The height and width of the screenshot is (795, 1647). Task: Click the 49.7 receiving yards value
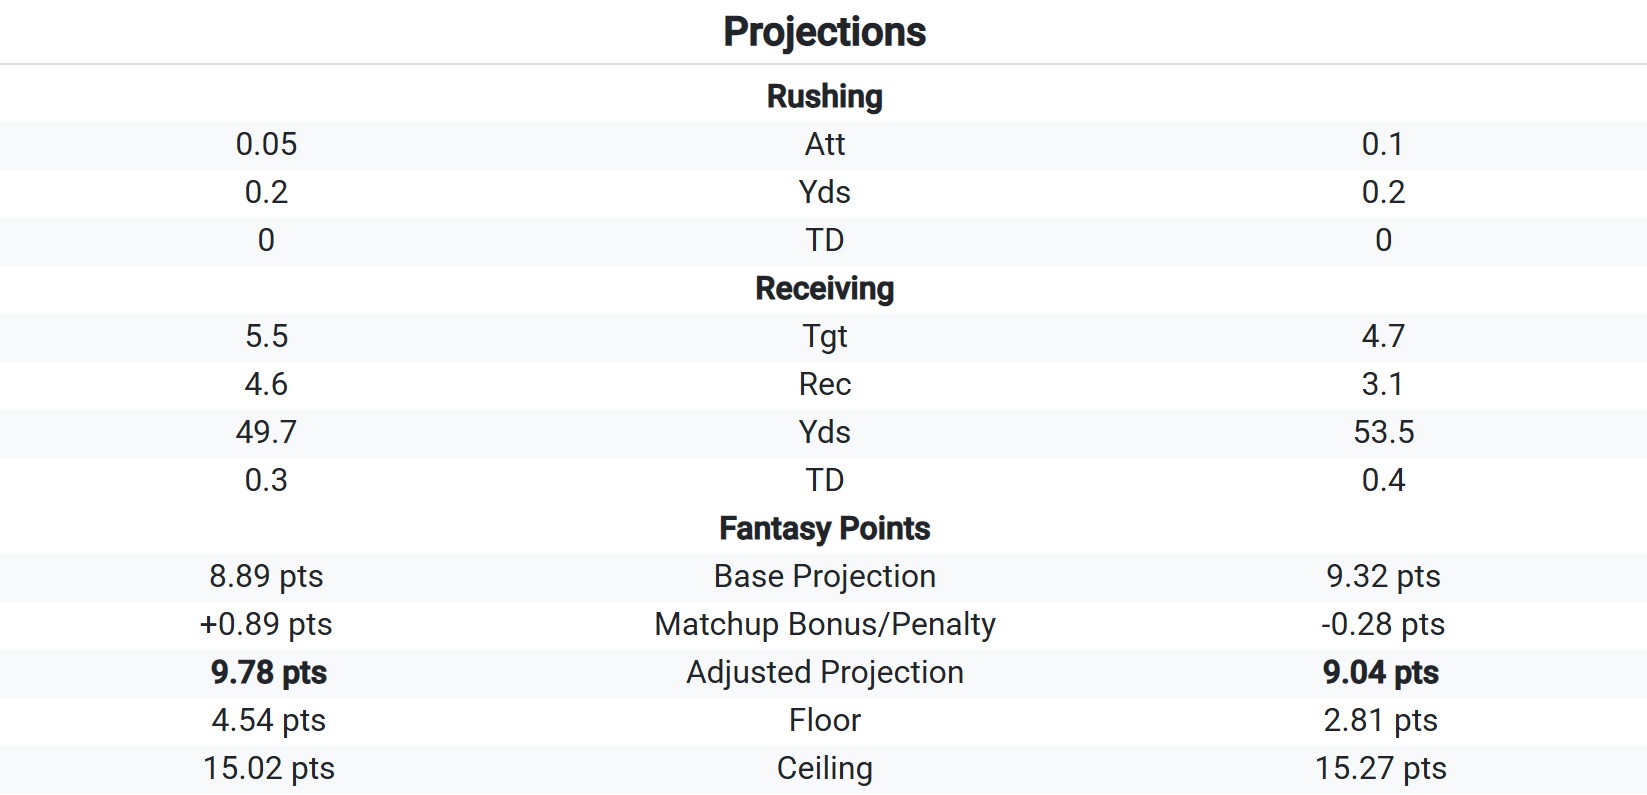pyautogui.click(x=266, y=432)
